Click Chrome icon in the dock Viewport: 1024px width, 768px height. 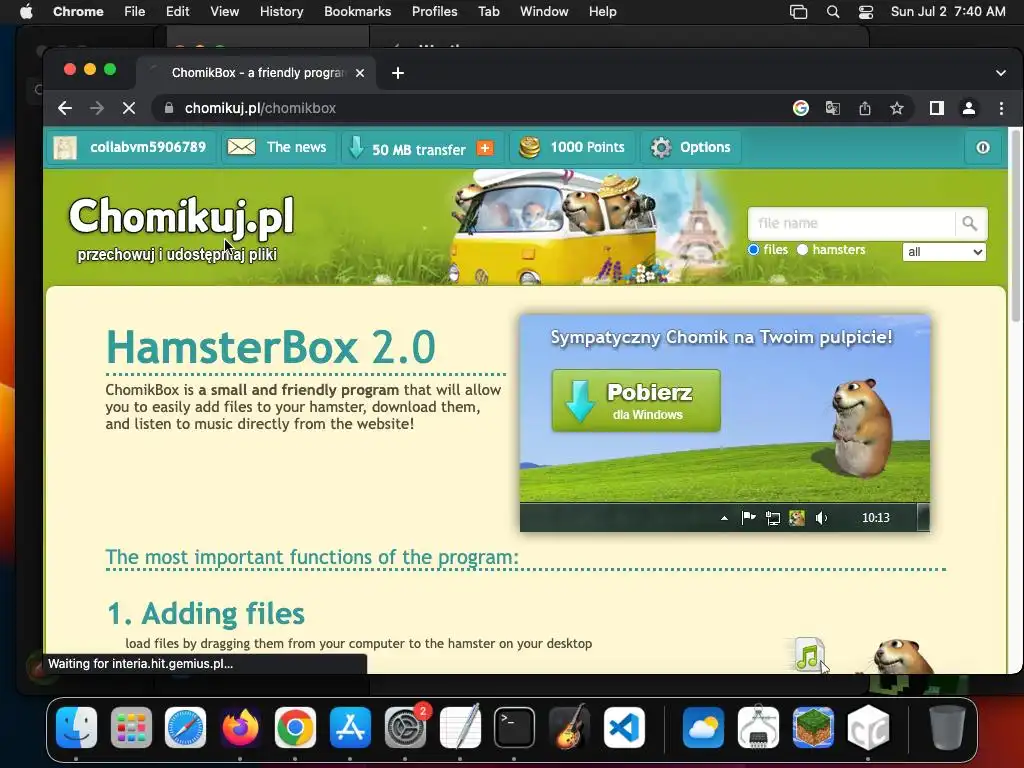295,727
